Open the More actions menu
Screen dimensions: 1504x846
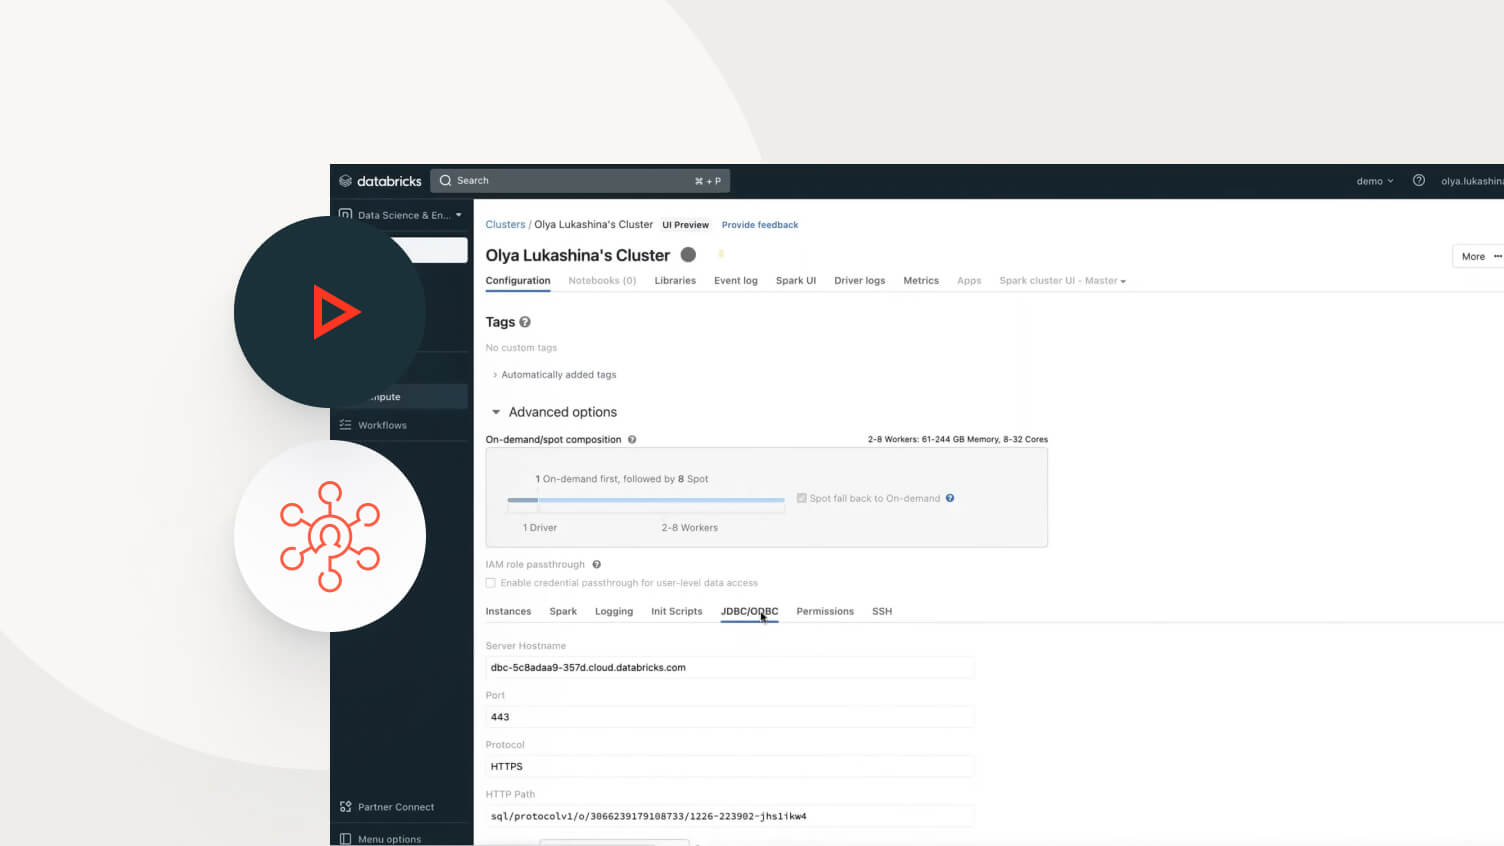[1478, 257]
